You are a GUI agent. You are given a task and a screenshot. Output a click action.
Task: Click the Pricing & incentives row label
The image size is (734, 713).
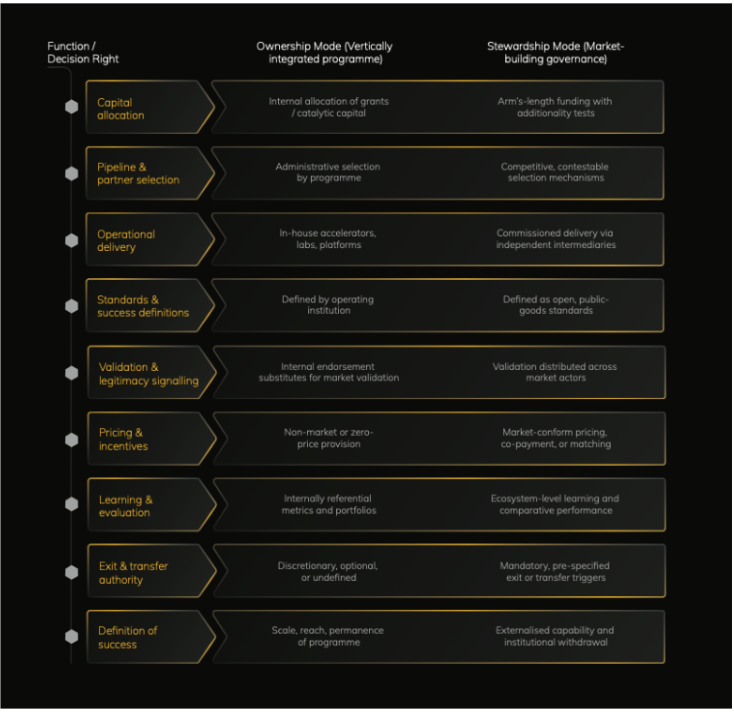(x=123, y=439)
